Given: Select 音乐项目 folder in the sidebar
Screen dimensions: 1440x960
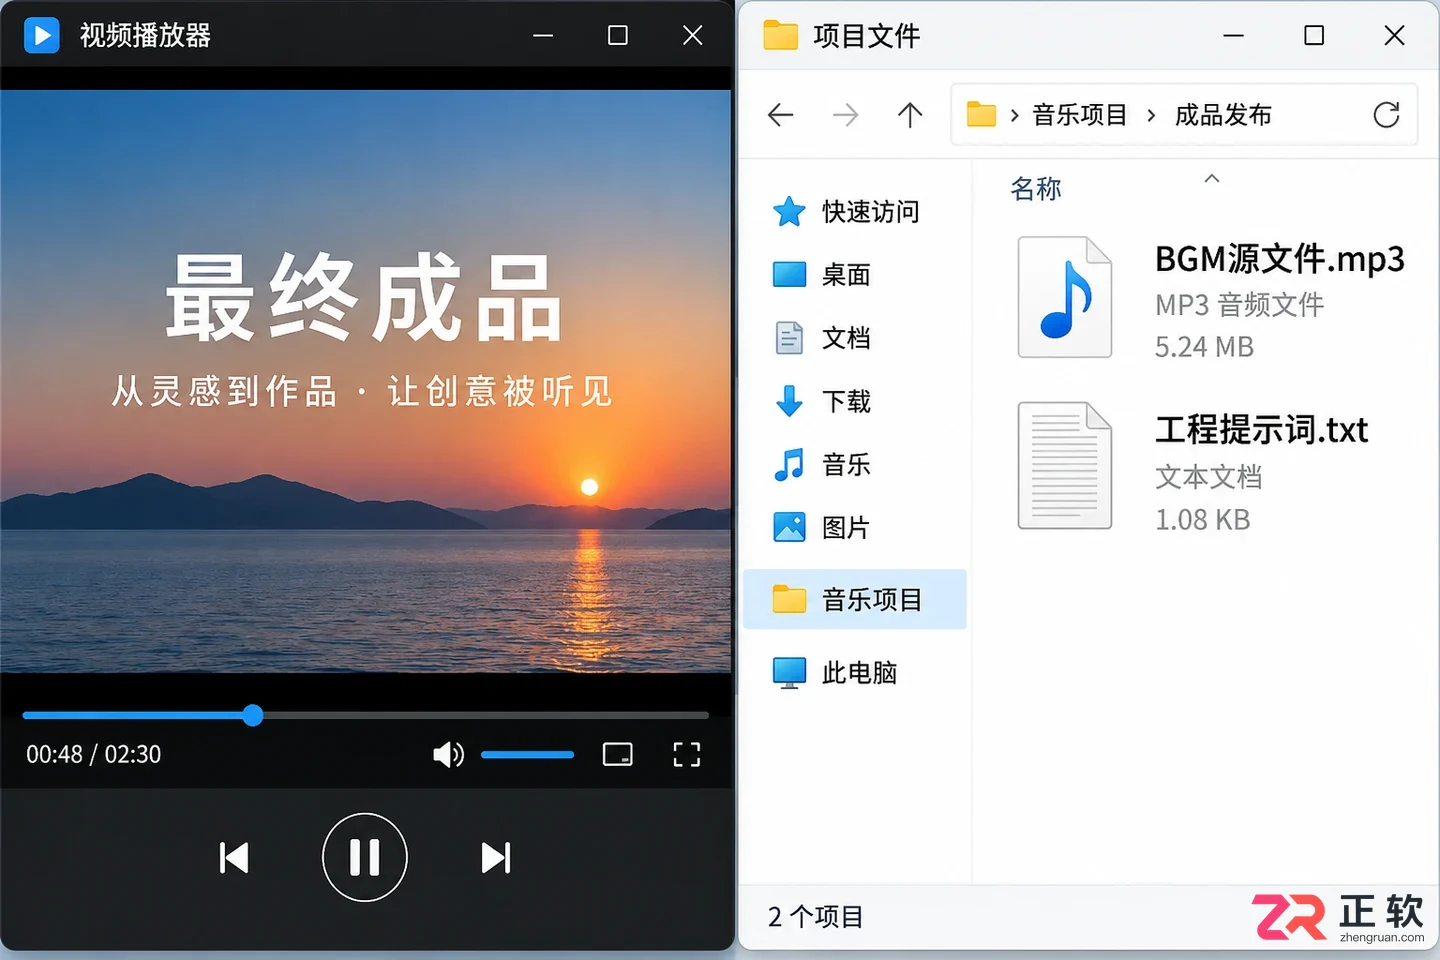Looking at the screenshot, I should (855, 599).
